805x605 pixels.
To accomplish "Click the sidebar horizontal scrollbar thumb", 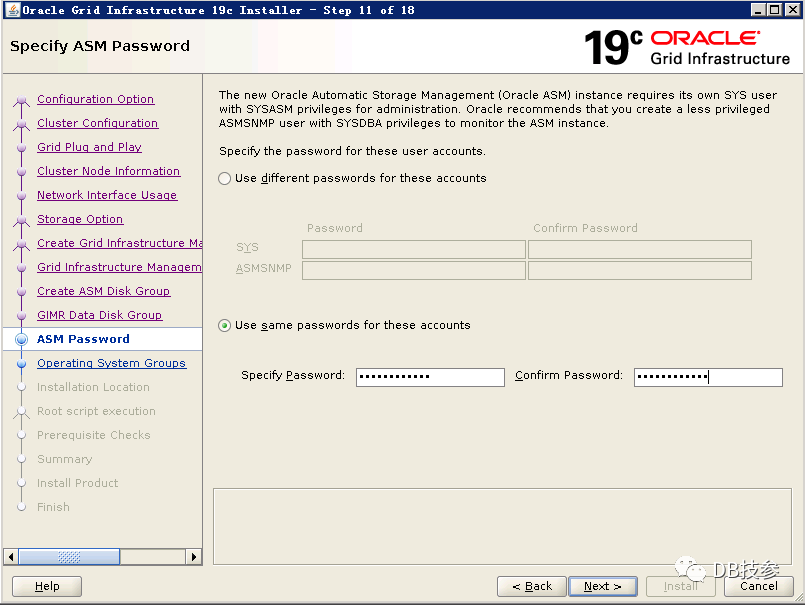I will pyautogui.click(x=69, y=557).
